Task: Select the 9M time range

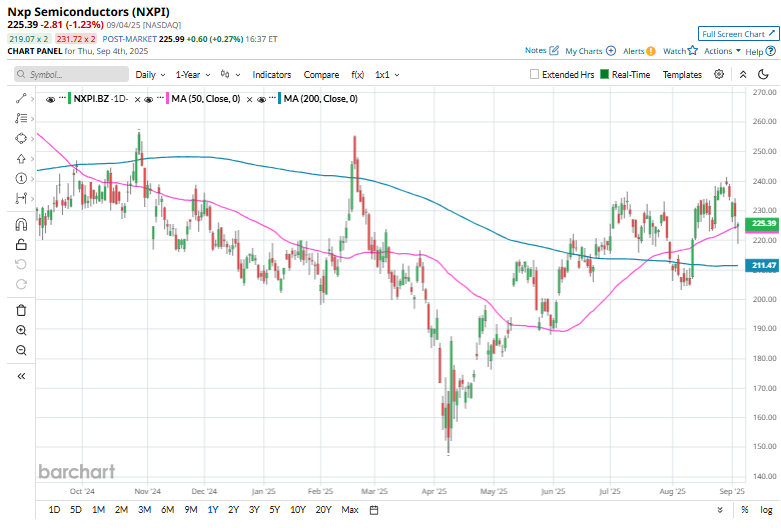Action: coord(191,510)
